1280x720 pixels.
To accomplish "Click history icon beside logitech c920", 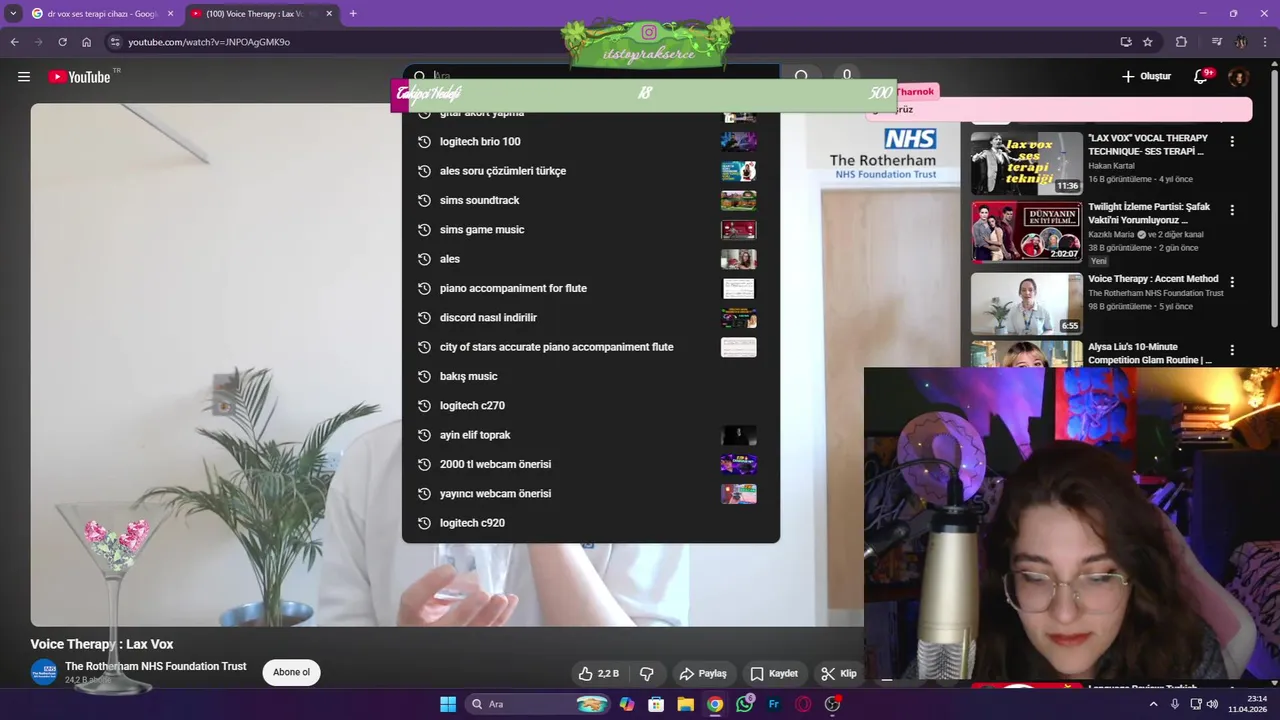I will 424,523.
